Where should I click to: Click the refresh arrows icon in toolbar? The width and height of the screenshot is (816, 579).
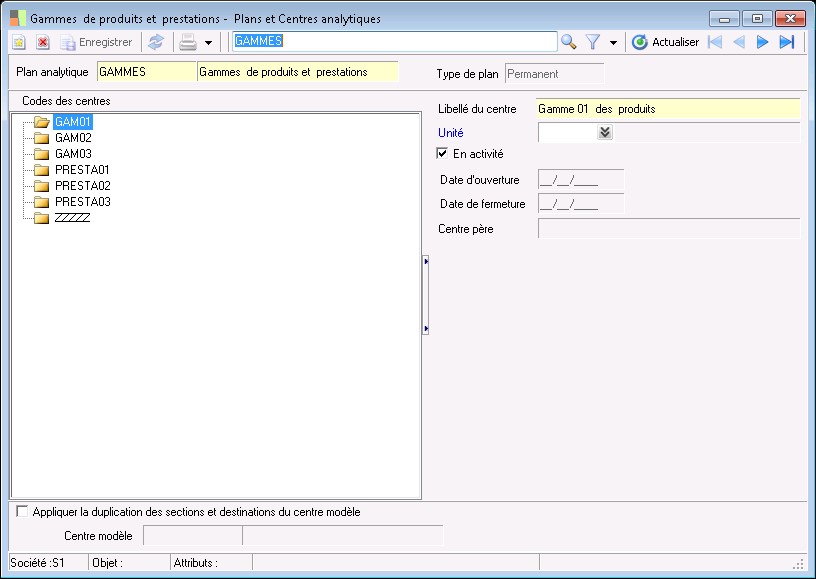point(156,42)
